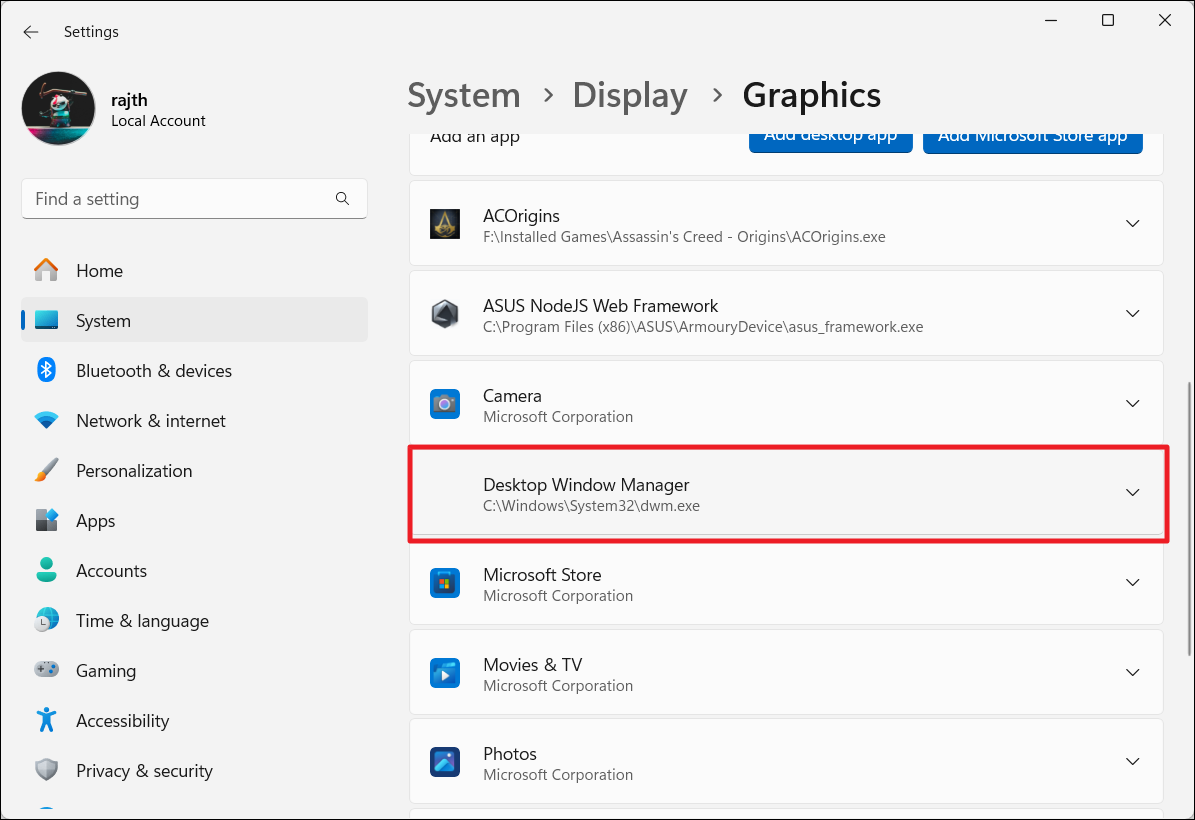Click the Movies & TV app icon
This screenshot has width=1195, height=820.
coord(445,673)
